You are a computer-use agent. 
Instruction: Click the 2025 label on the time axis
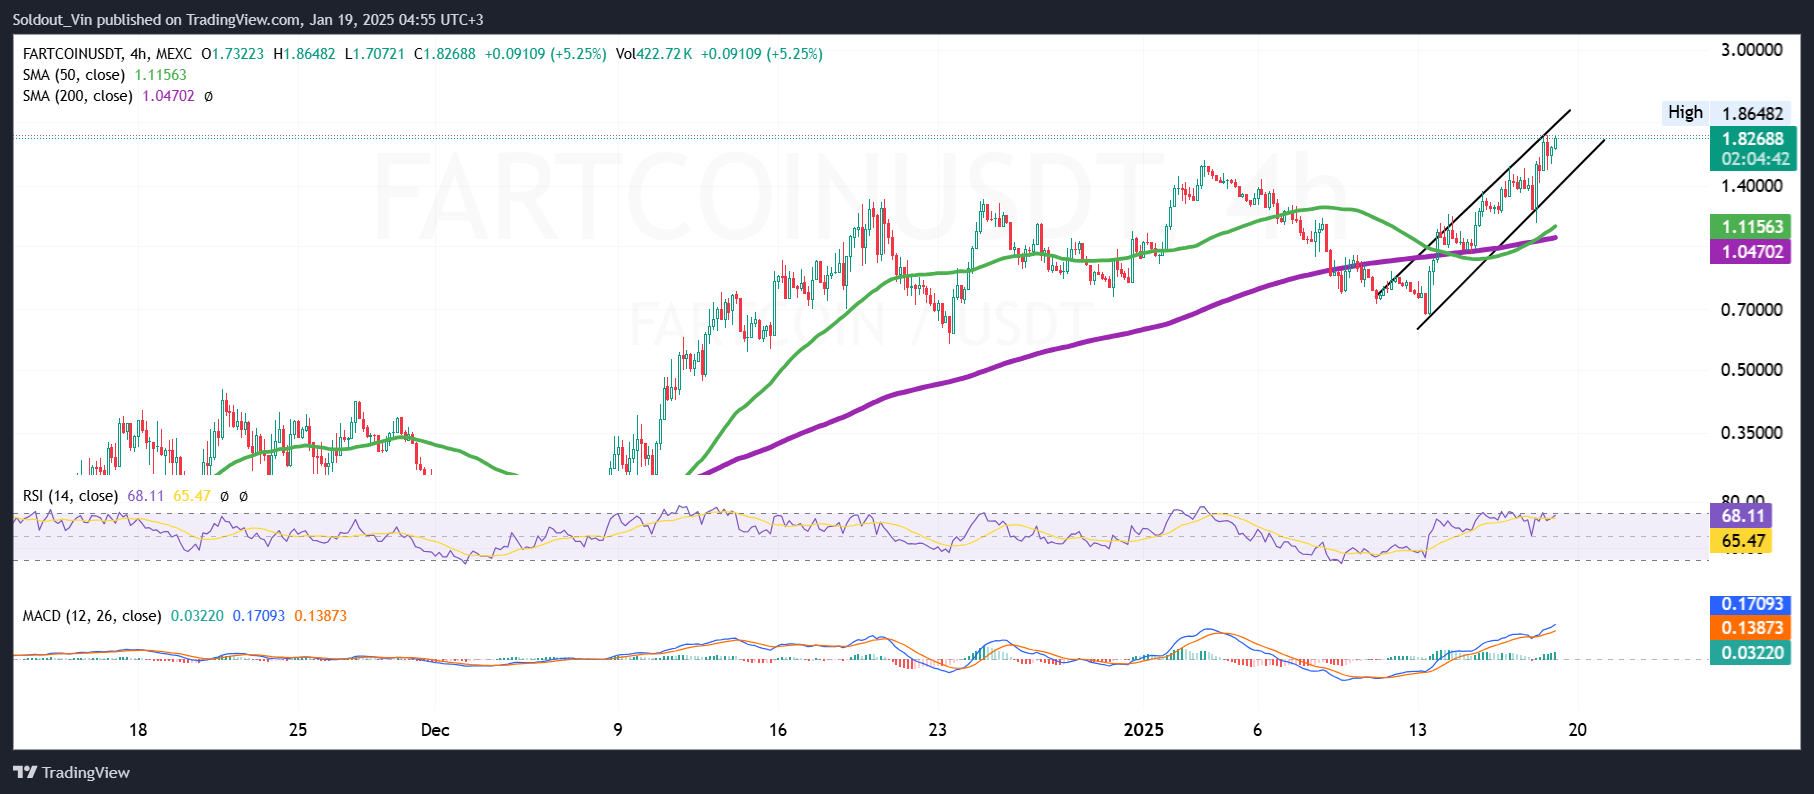pos(1144,730)
